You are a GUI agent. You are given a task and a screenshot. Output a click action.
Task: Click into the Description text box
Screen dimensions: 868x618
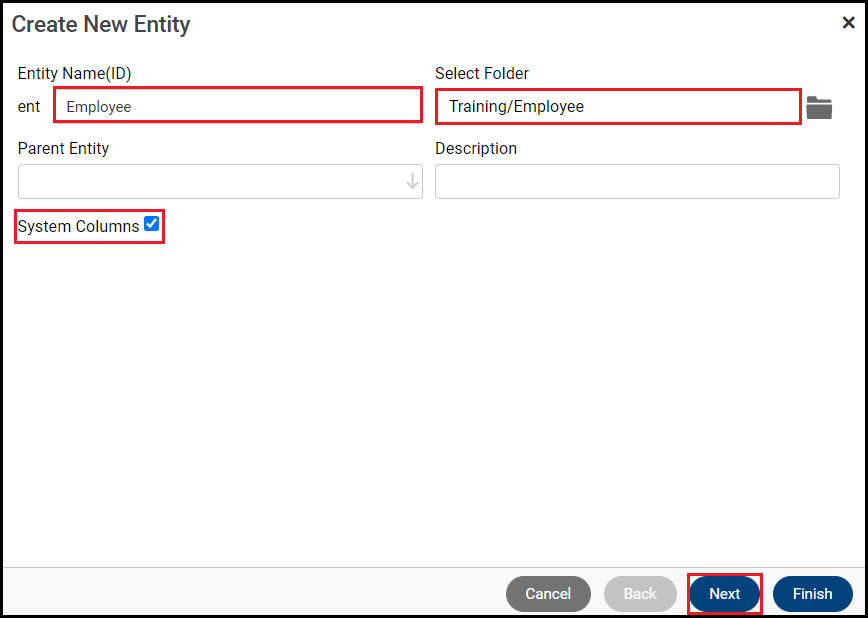click(637, 182)
